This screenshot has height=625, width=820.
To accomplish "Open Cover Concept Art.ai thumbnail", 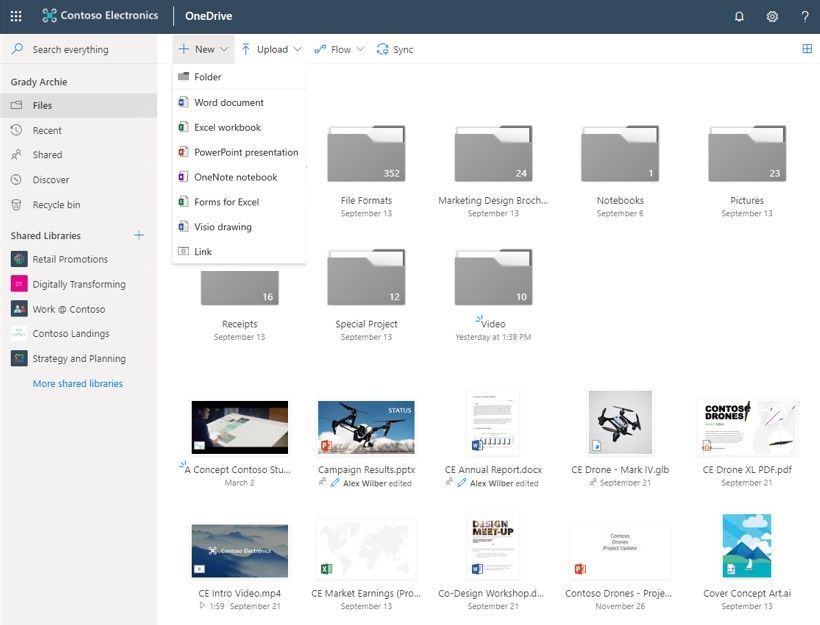I will click(747, 546).
